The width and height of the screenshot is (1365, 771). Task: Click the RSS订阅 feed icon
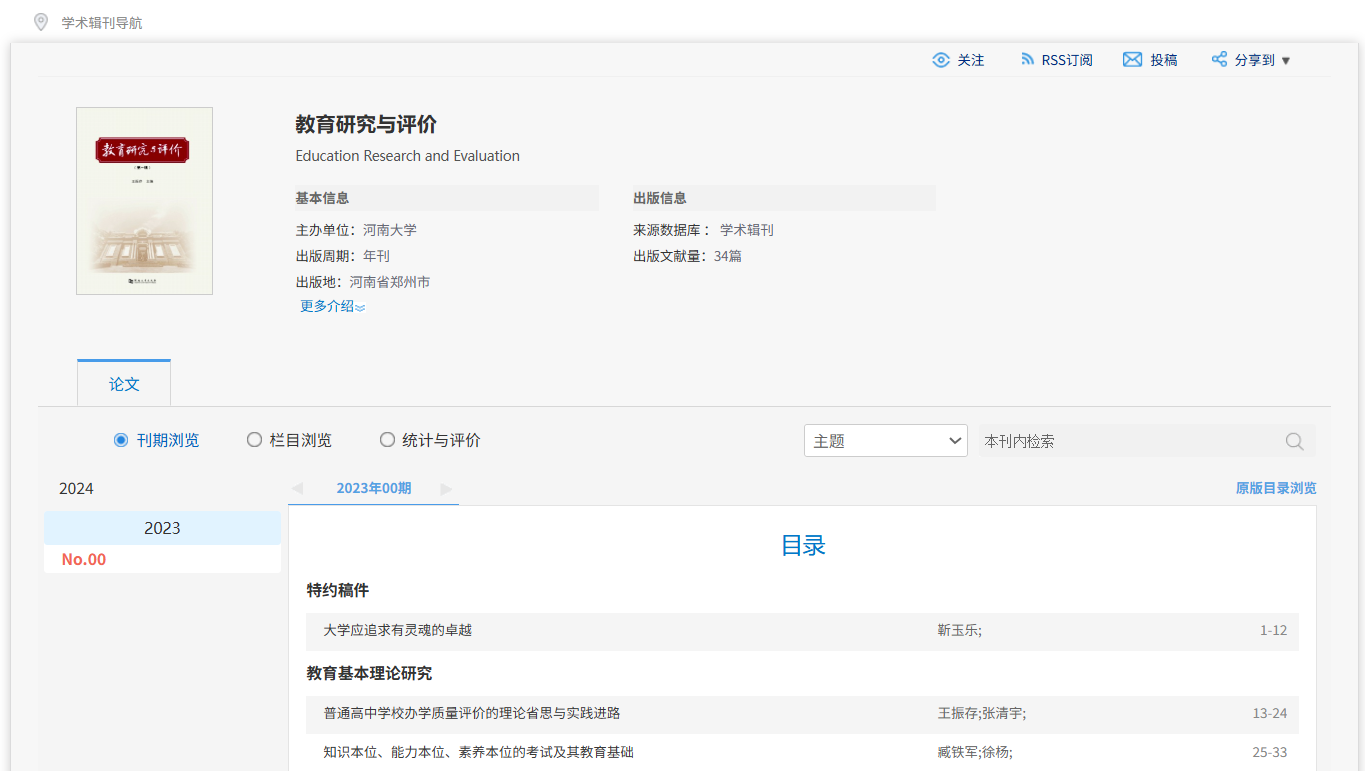tap(1027, 60)
